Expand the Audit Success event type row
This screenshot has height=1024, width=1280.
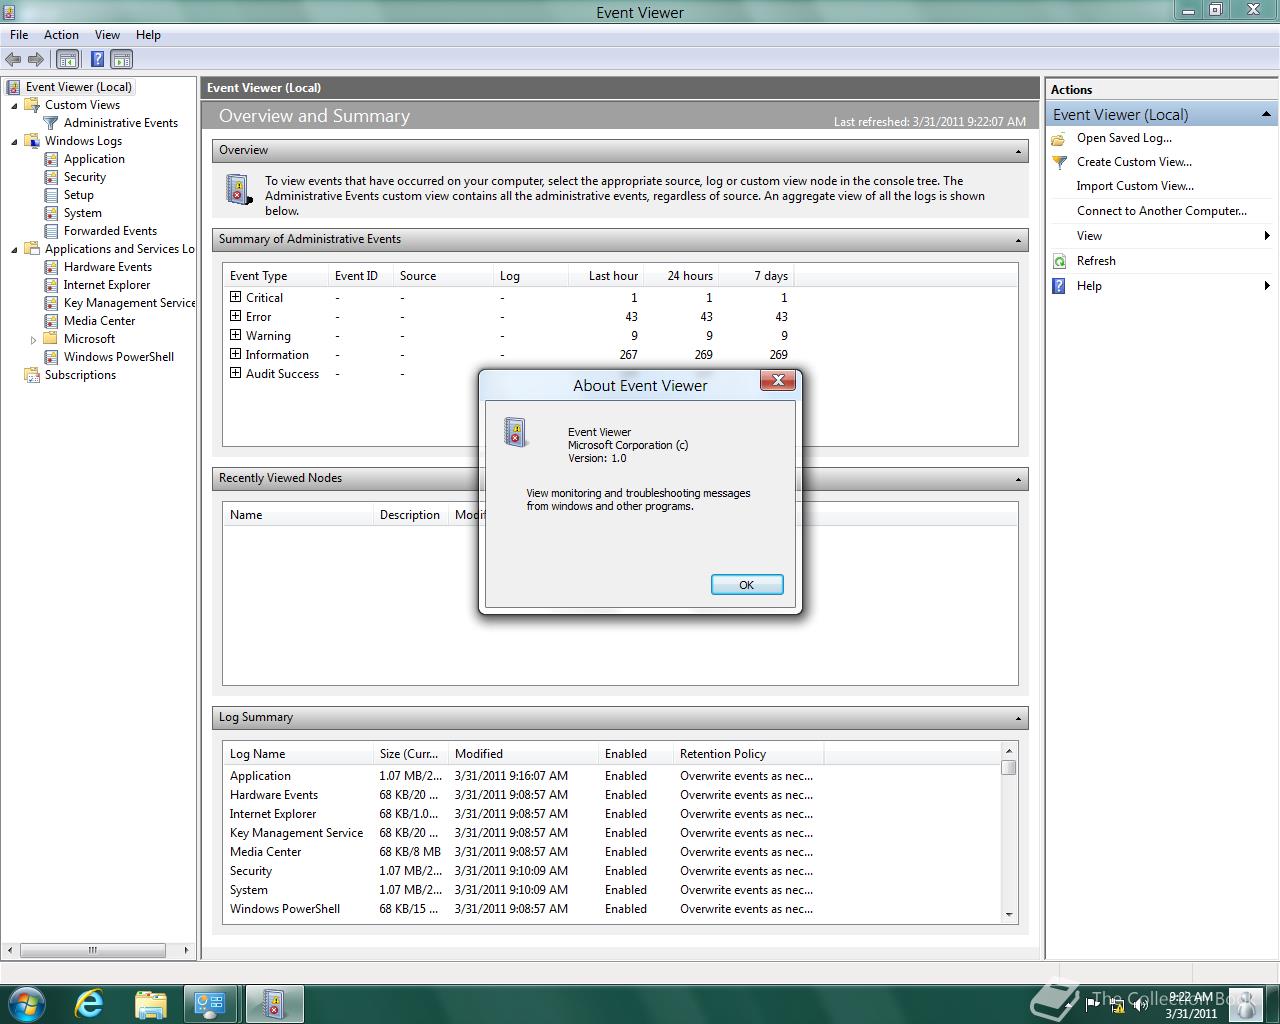(x=236, y=373)
